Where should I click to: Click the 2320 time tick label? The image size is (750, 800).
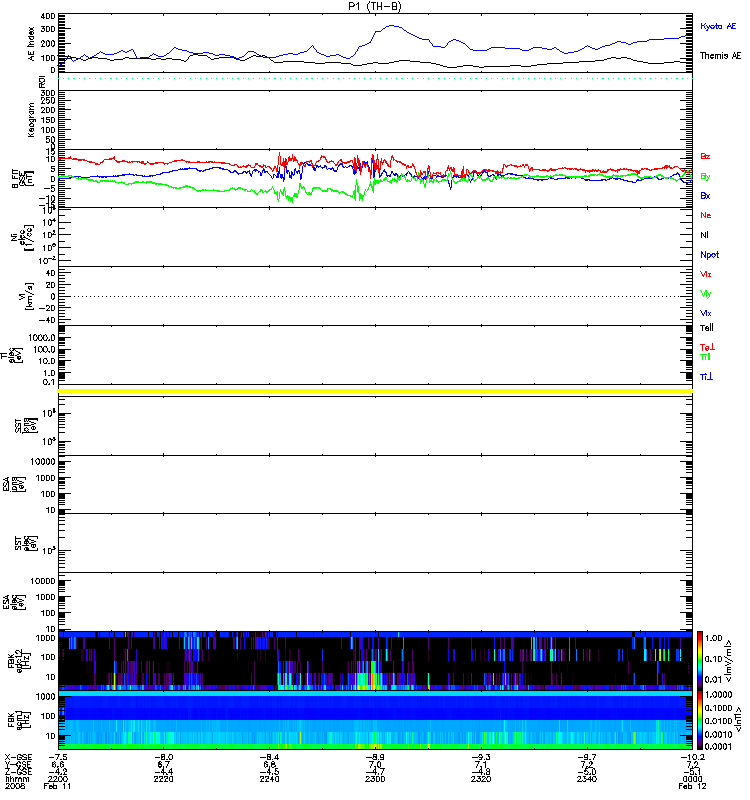[481, 779]
